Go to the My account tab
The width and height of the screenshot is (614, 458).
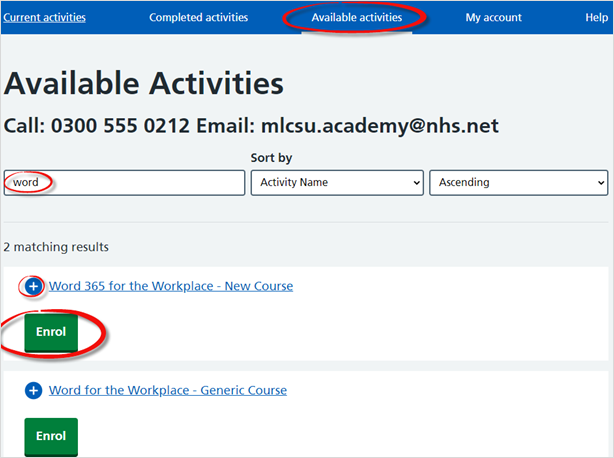493,17
